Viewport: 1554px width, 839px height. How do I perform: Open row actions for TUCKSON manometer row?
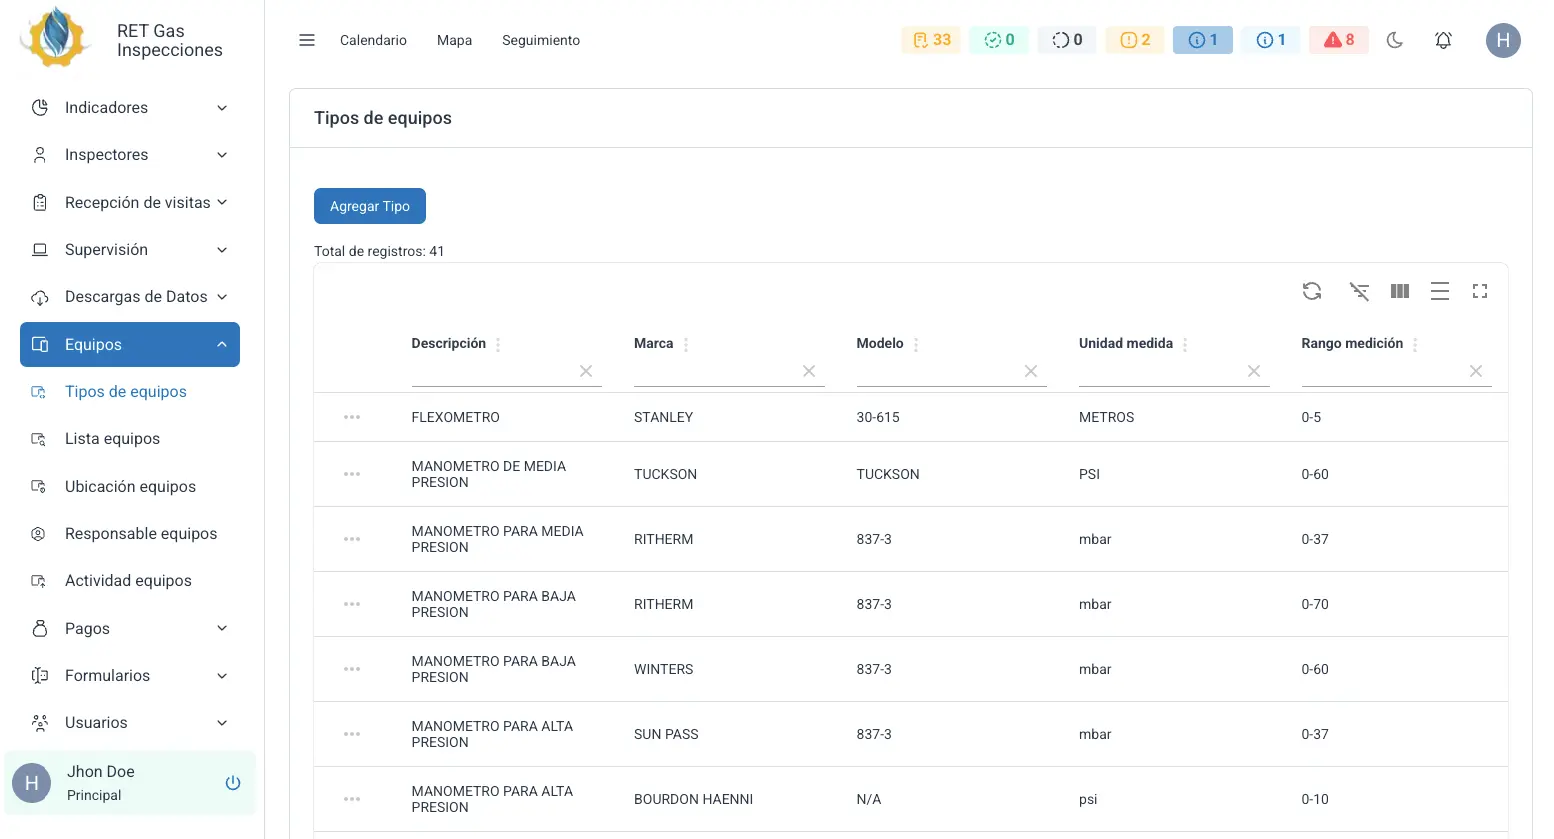click(352, 474)
